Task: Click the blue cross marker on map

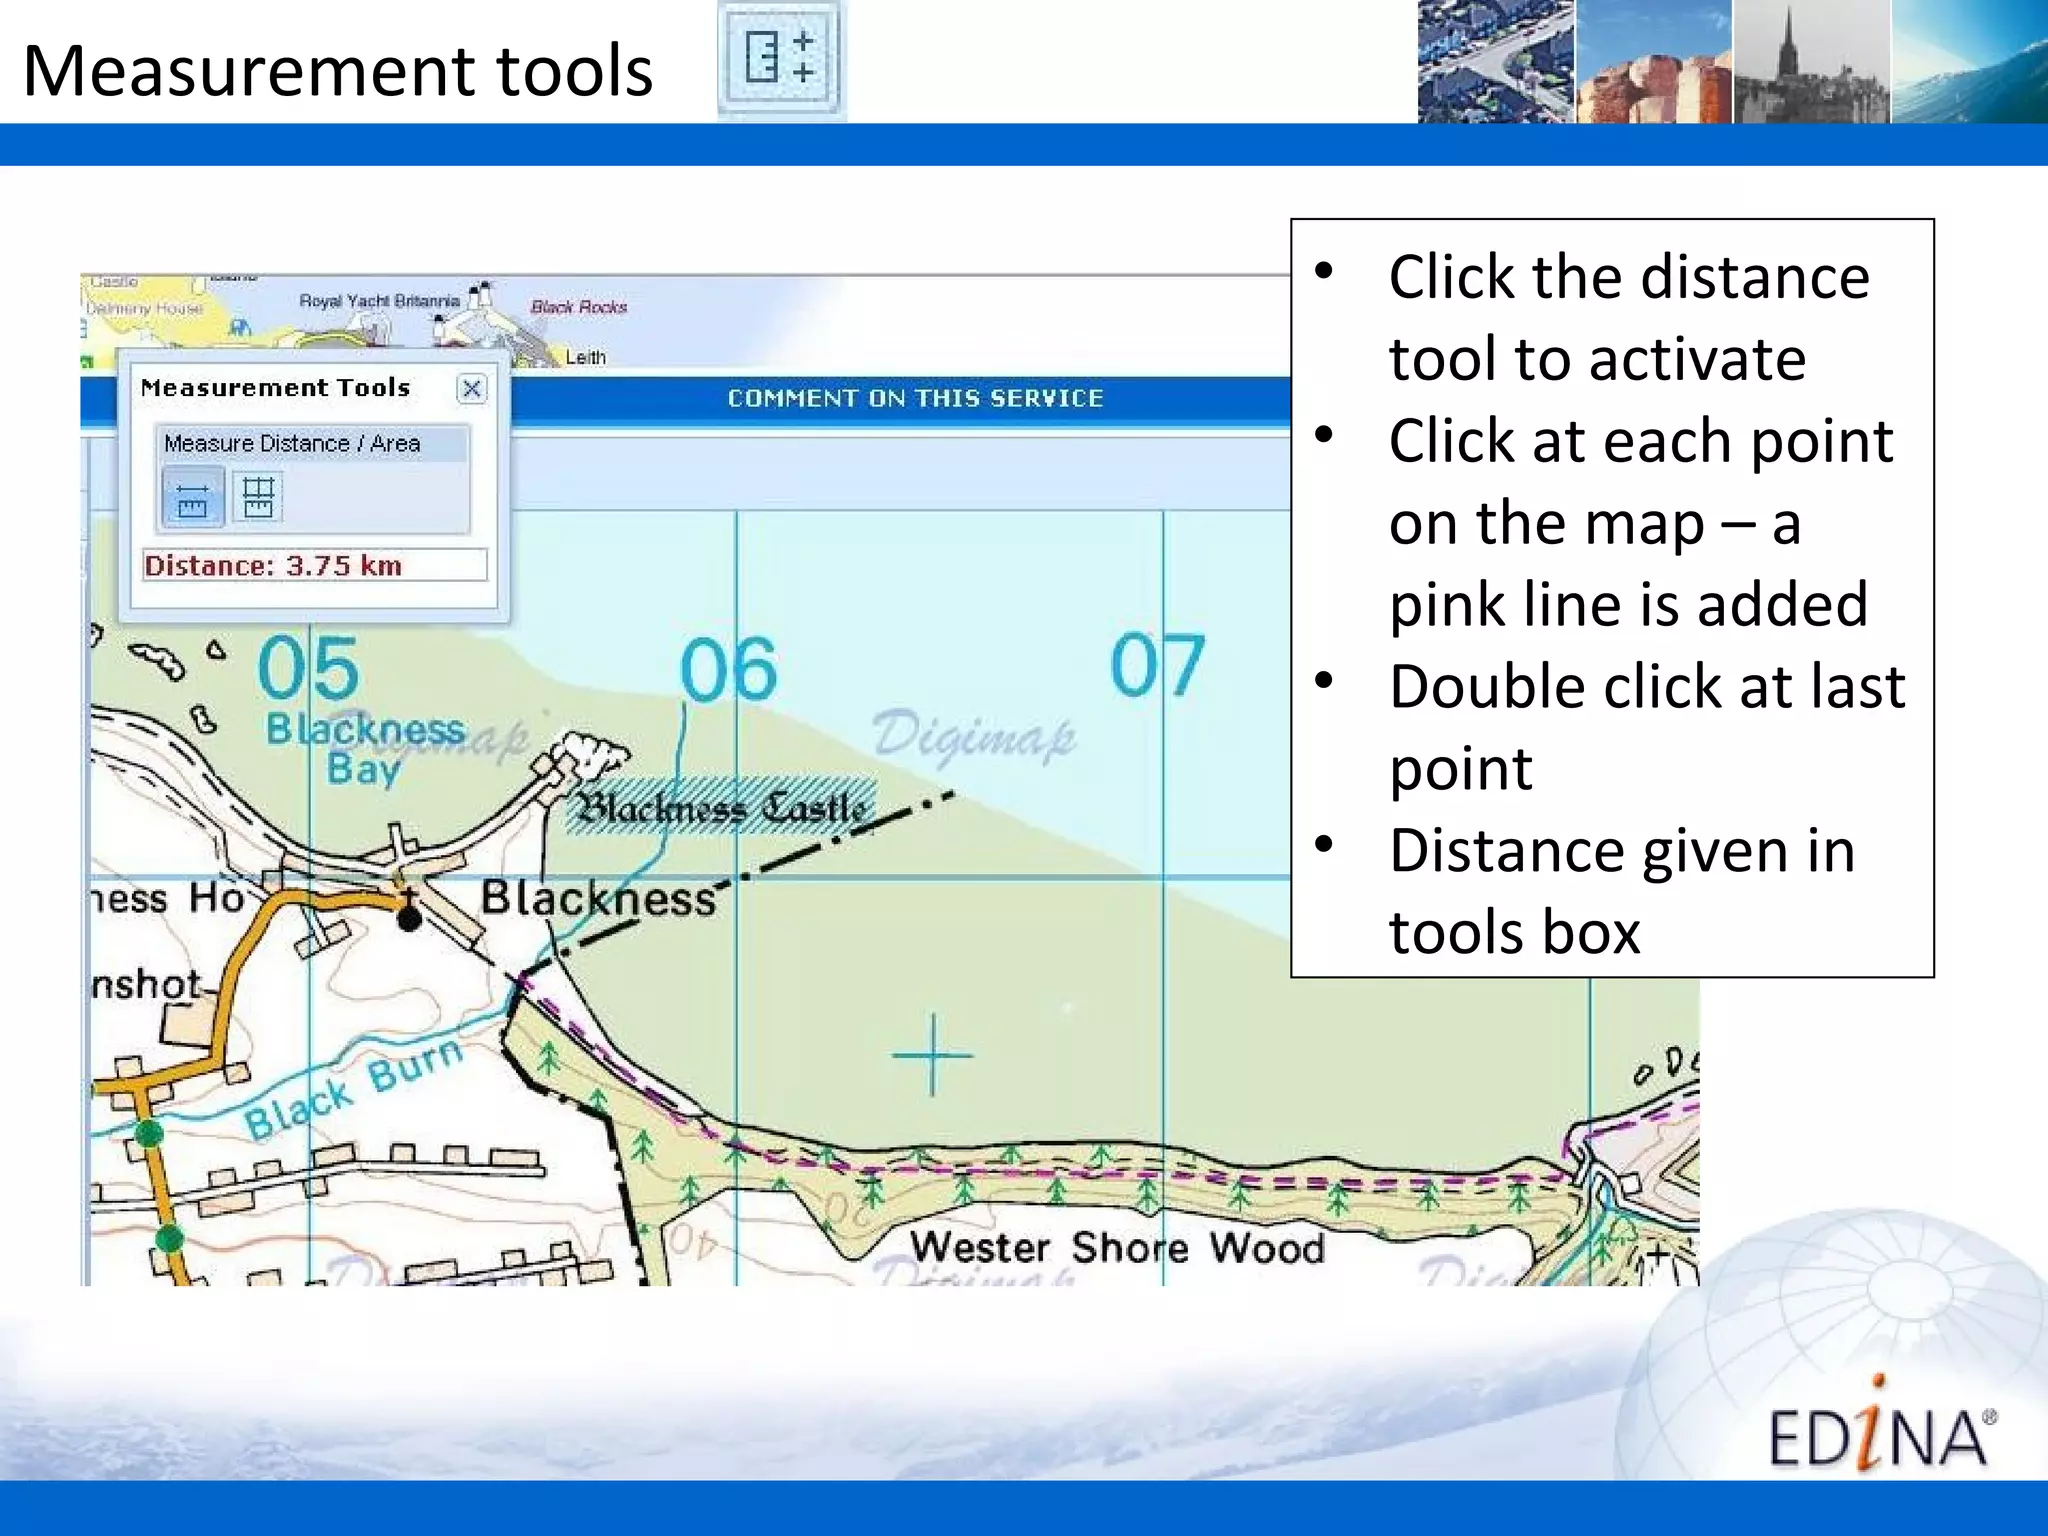Action: pyautogui.click(x=932, y=1054)
